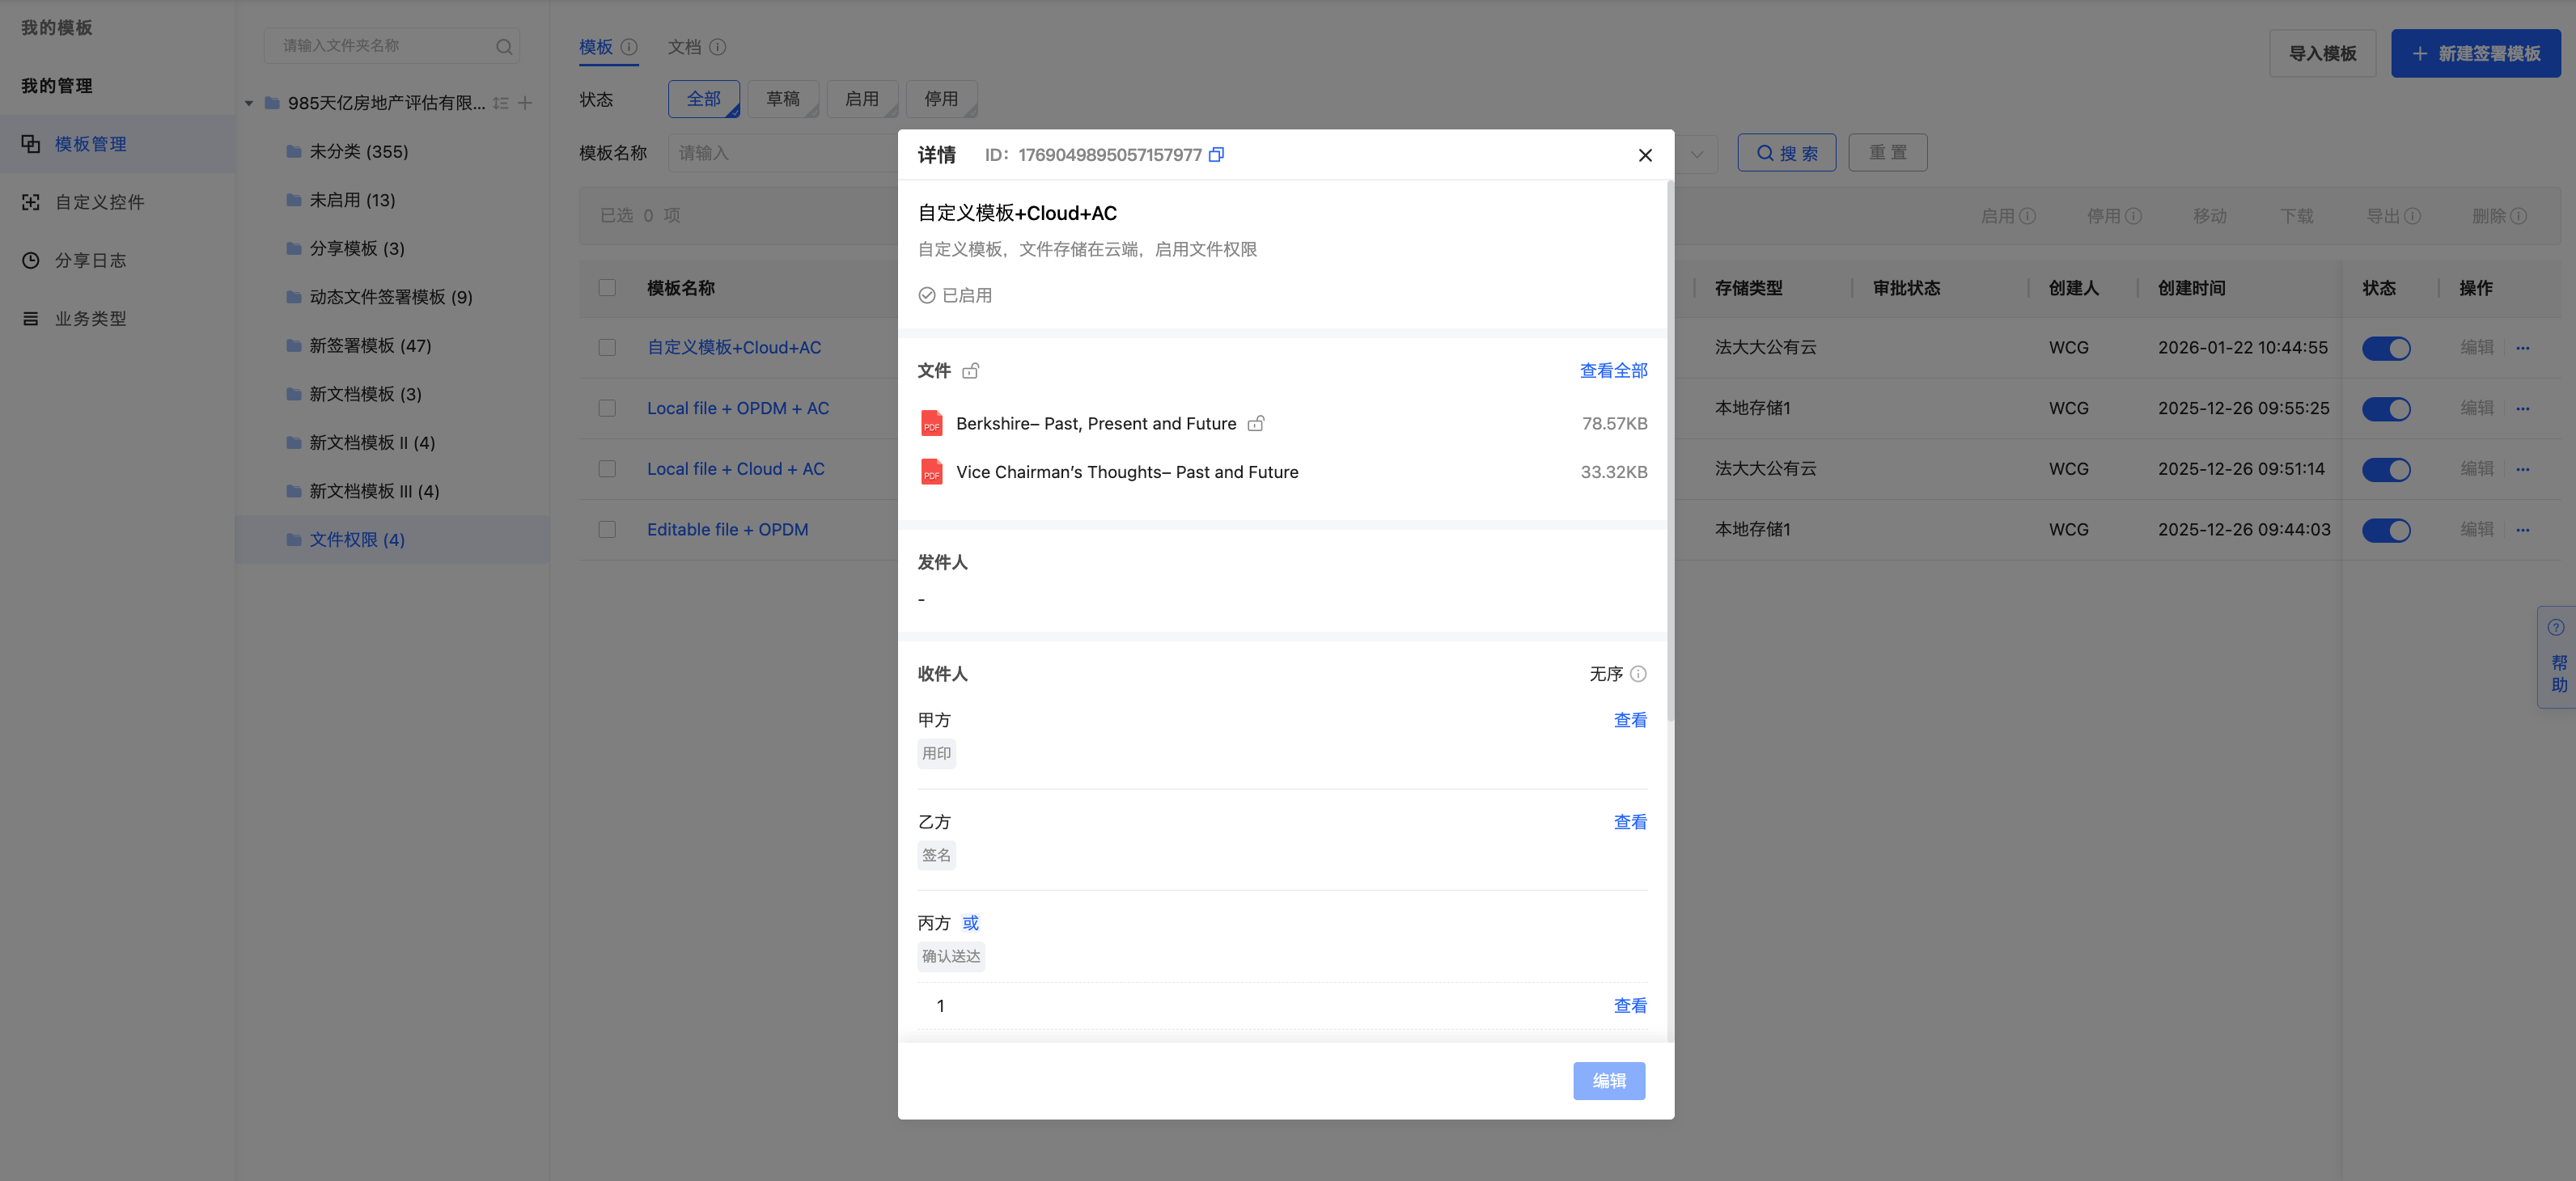Click the PDF icon of Vice Chairman's Thoughts
This screenshot has width=2576, height=1181.
(931, 472)
